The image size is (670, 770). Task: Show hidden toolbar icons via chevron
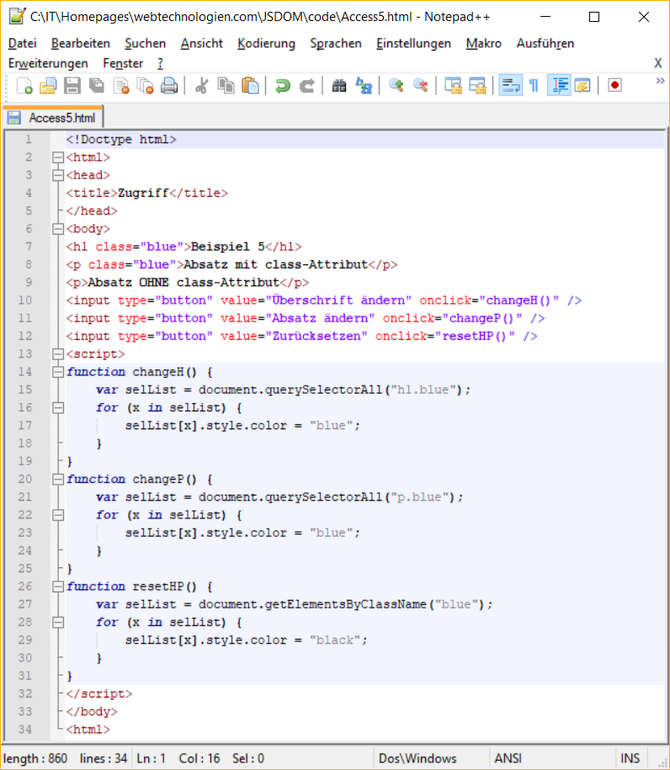[x=660, y=81]
